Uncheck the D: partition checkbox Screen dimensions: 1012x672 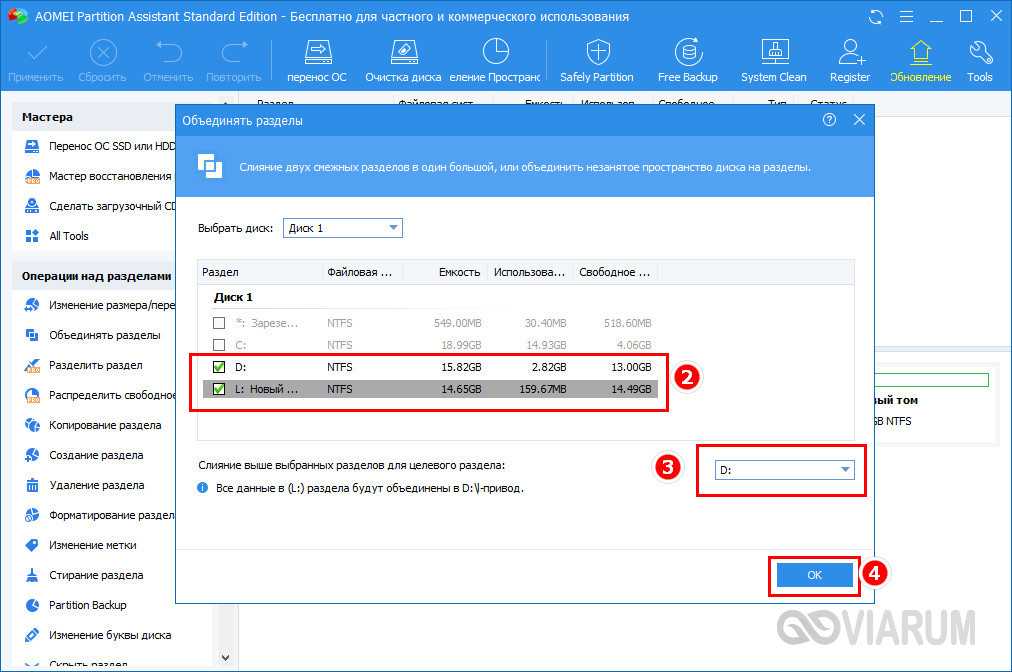pyautogui.click(x=219, y=367)
